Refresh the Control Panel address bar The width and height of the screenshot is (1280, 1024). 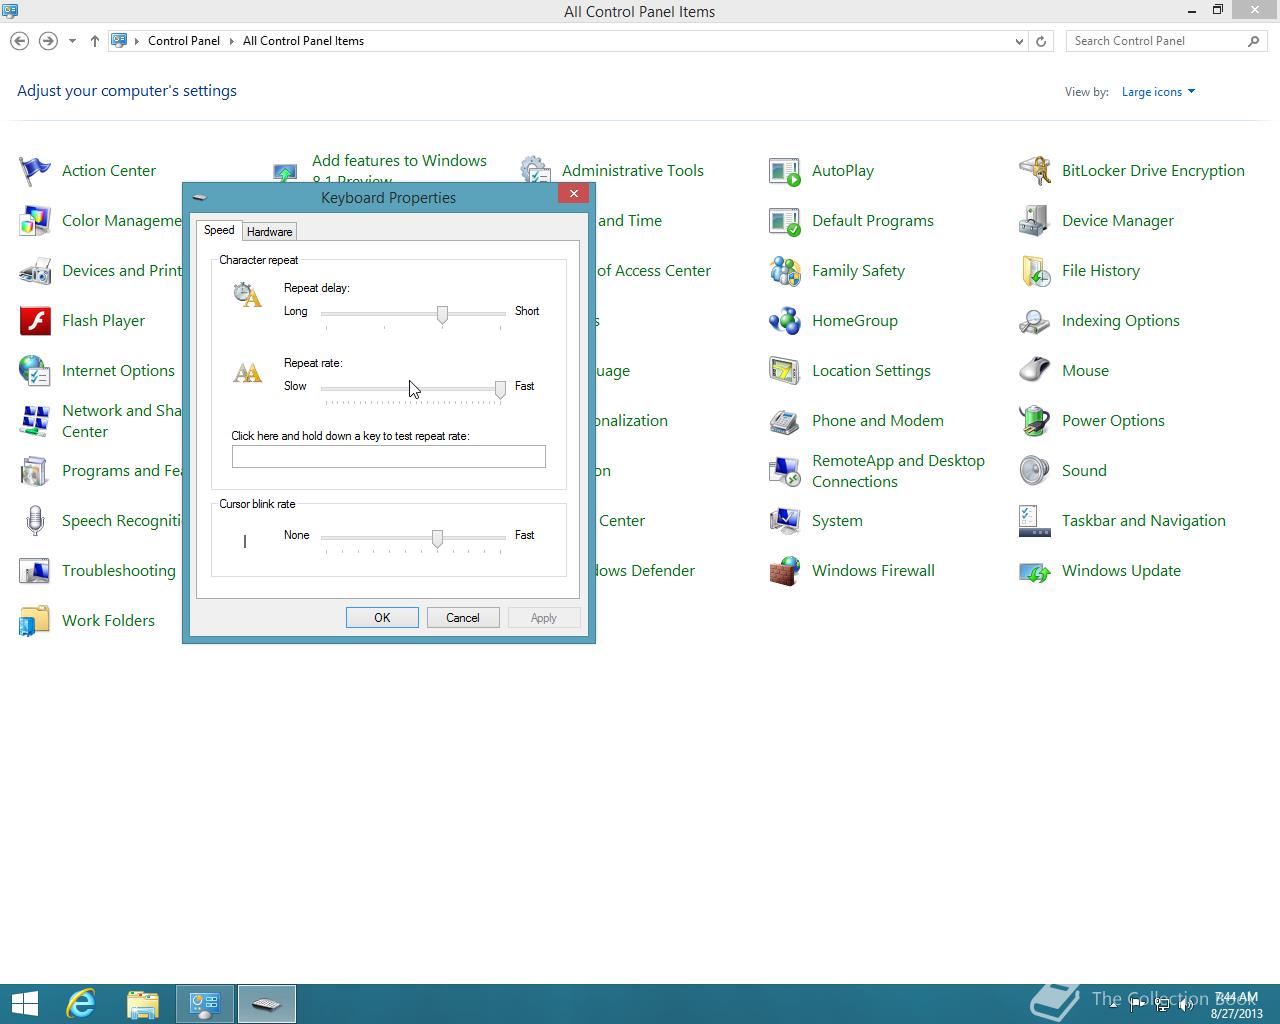click(x=1041, y=41)
